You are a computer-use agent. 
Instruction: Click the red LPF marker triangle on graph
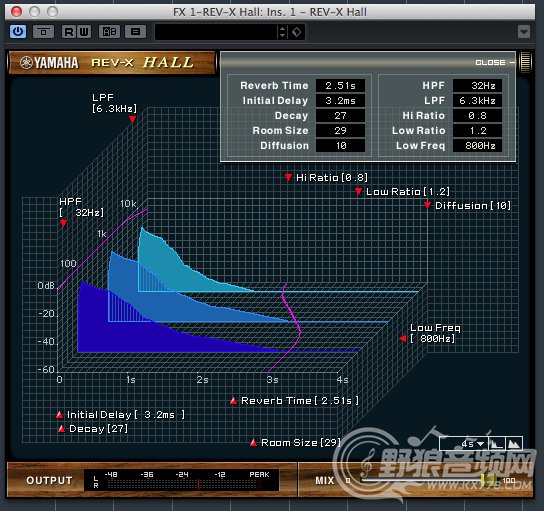133,119
